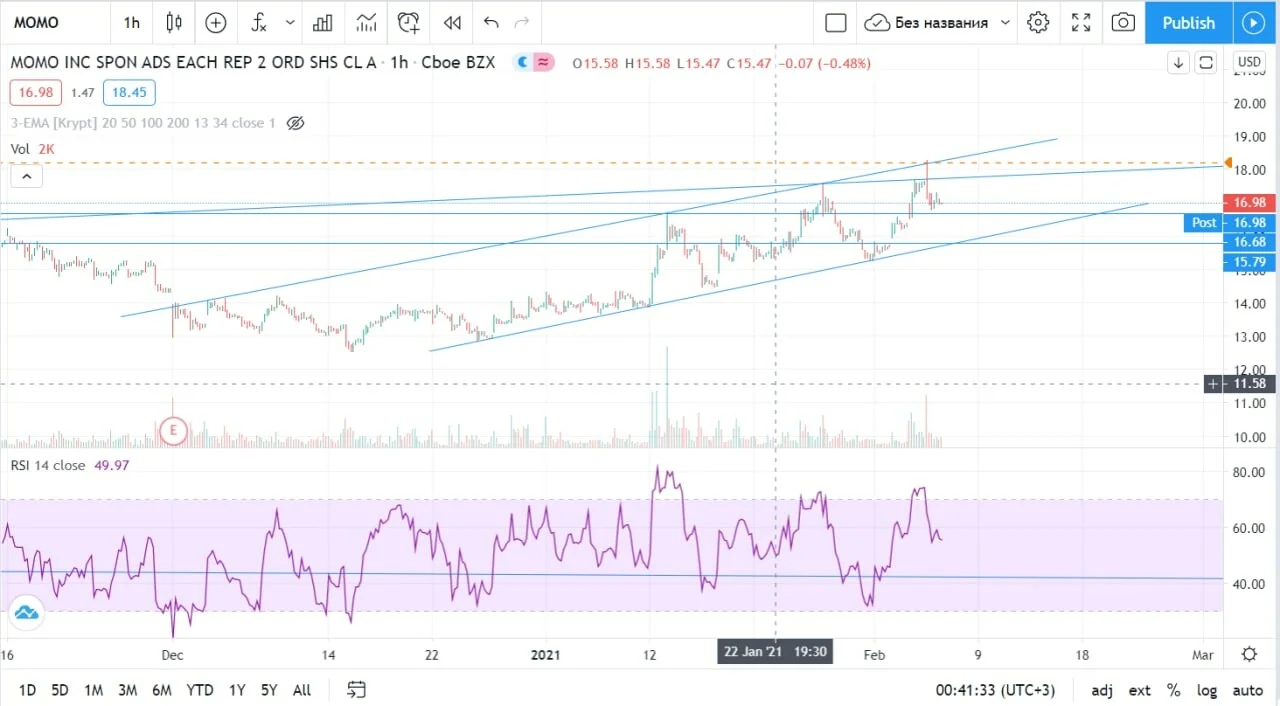
Task: Open the go to date calendar icon
Action: (356, 690)
